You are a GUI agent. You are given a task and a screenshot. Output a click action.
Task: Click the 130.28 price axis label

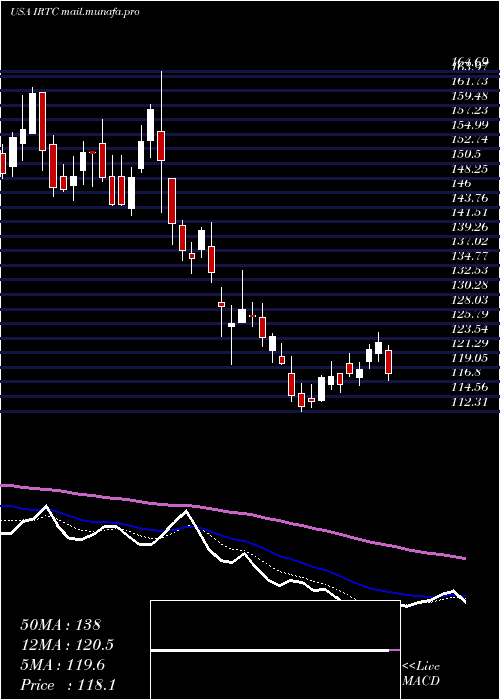click(470, 285)
